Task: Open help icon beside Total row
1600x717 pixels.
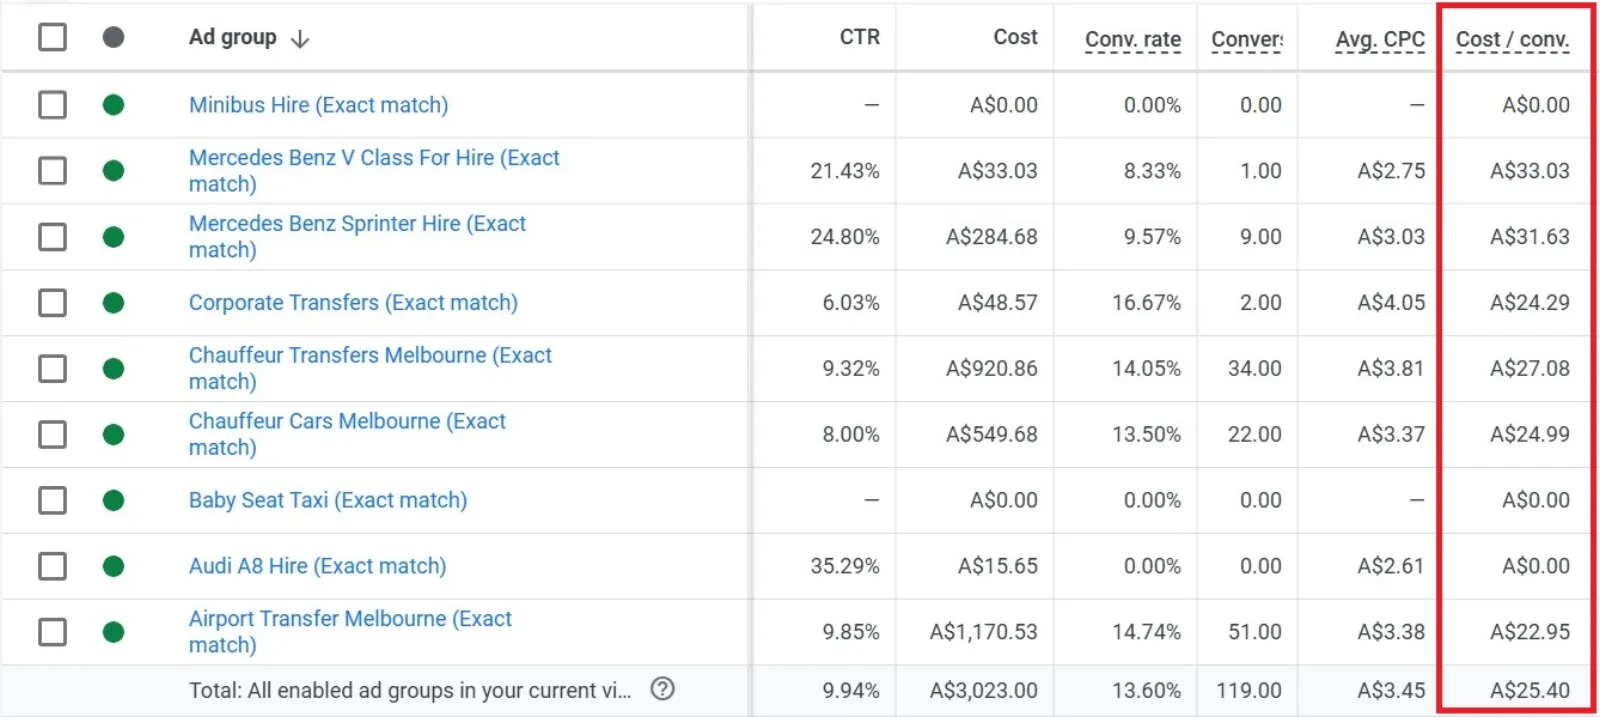Action: 662,689
